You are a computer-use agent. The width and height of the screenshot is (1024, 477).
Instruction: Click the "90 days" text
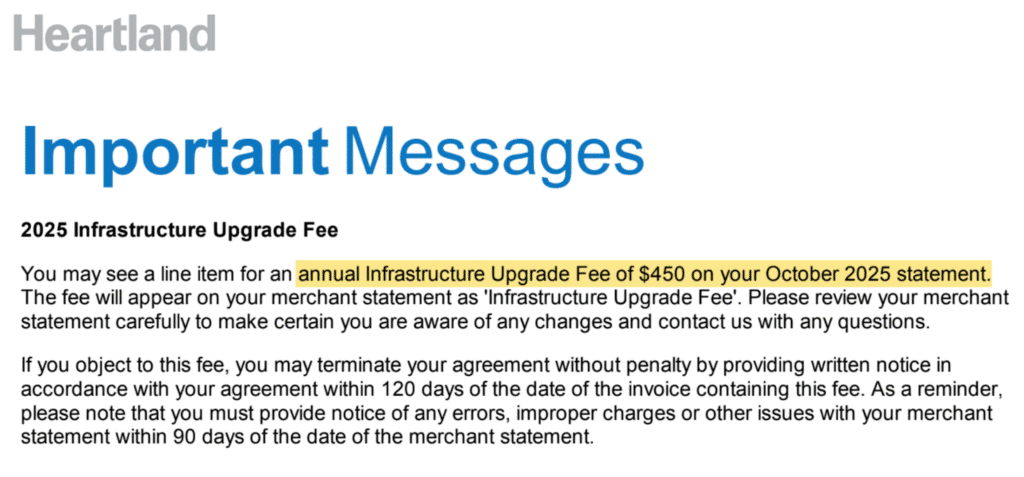click(x=207, y=436)
